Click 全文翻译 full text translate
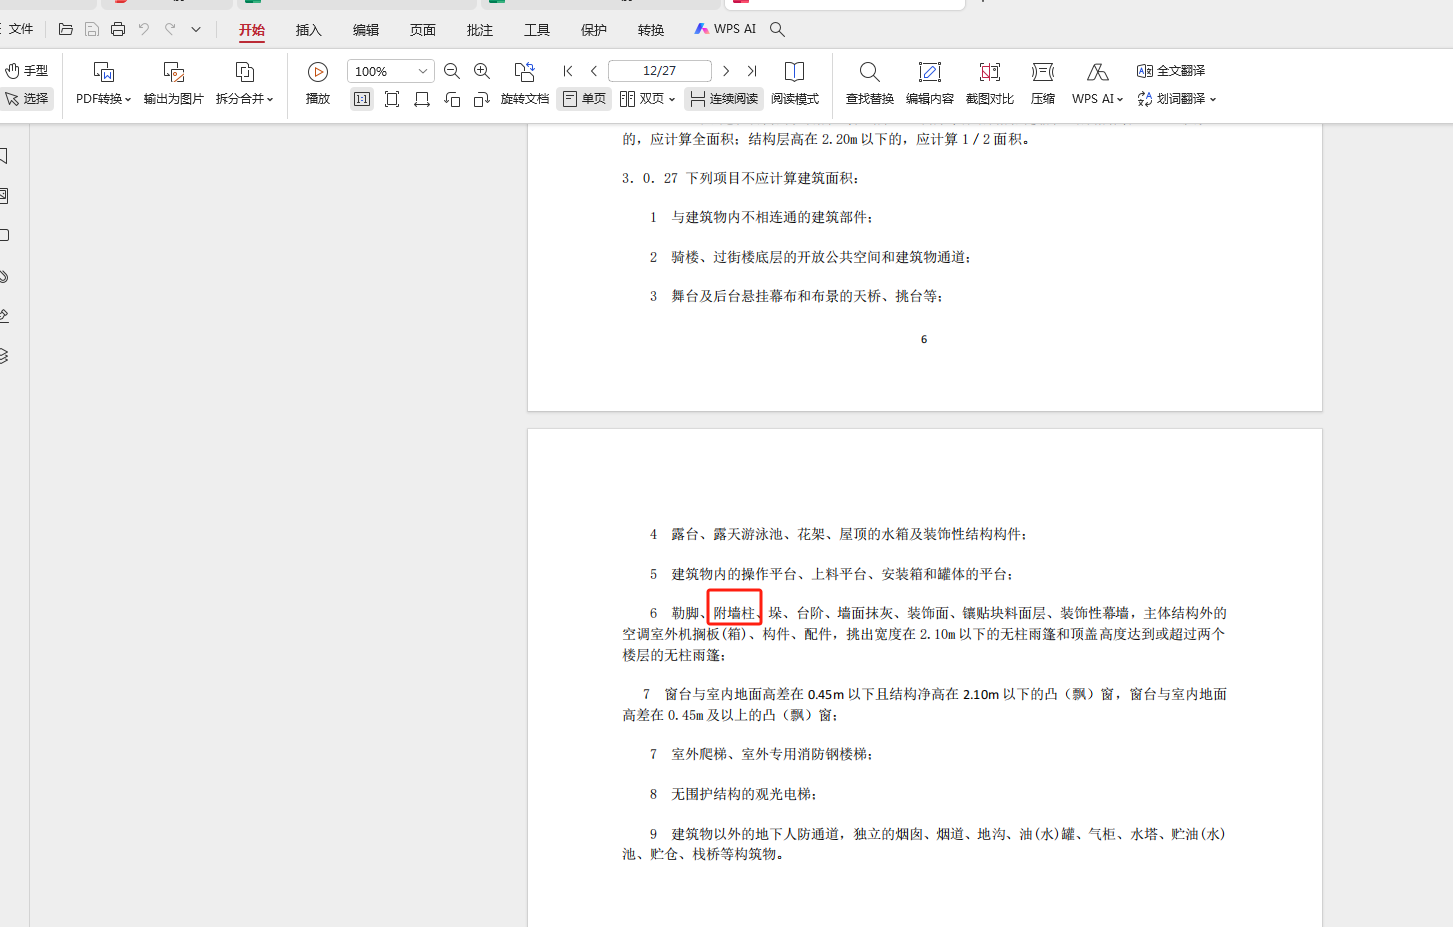 click(1171, 71)
